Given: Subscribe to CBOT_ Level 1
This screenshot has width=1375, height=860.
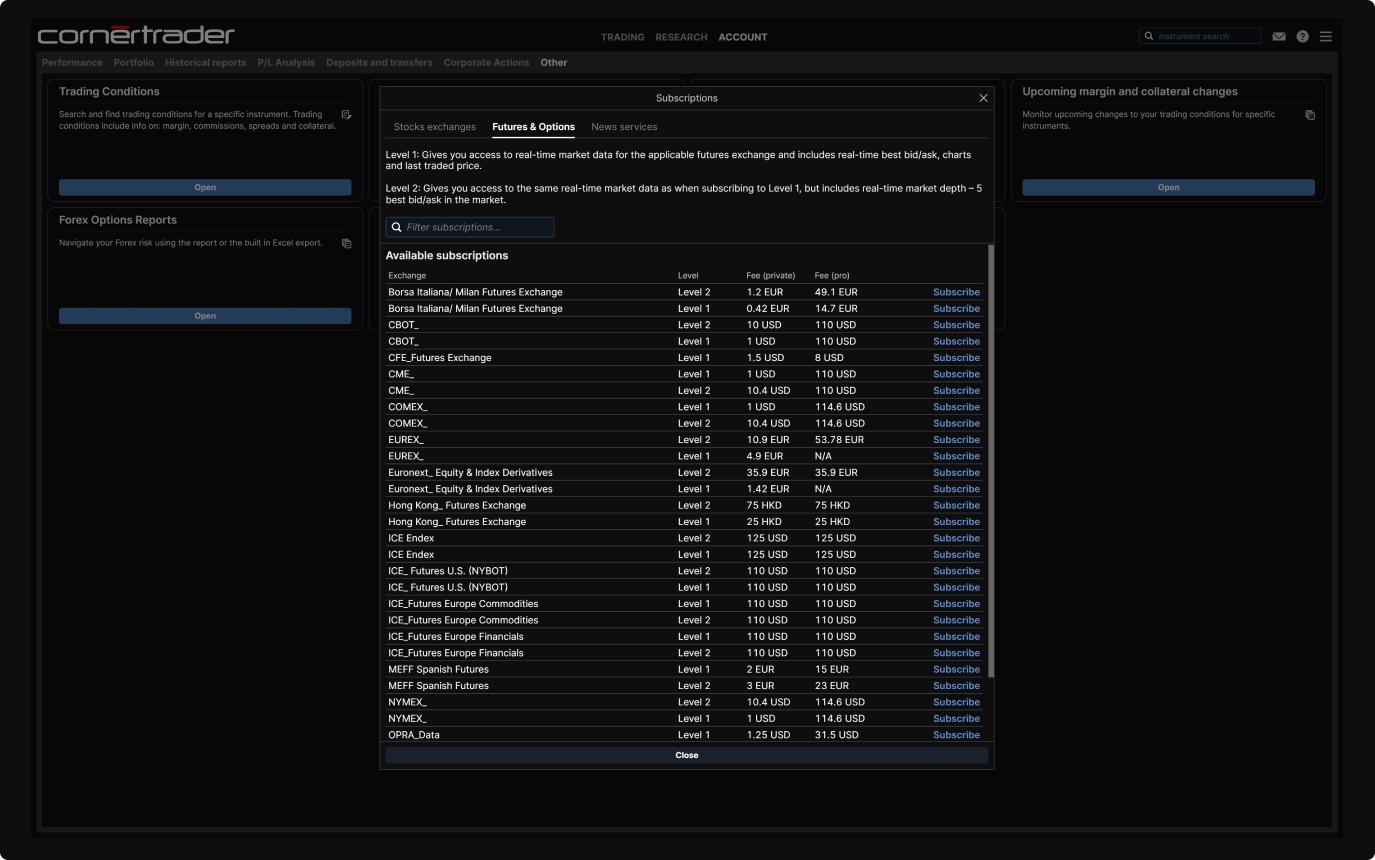Looking at the screenshot, I should click(956, 341).
